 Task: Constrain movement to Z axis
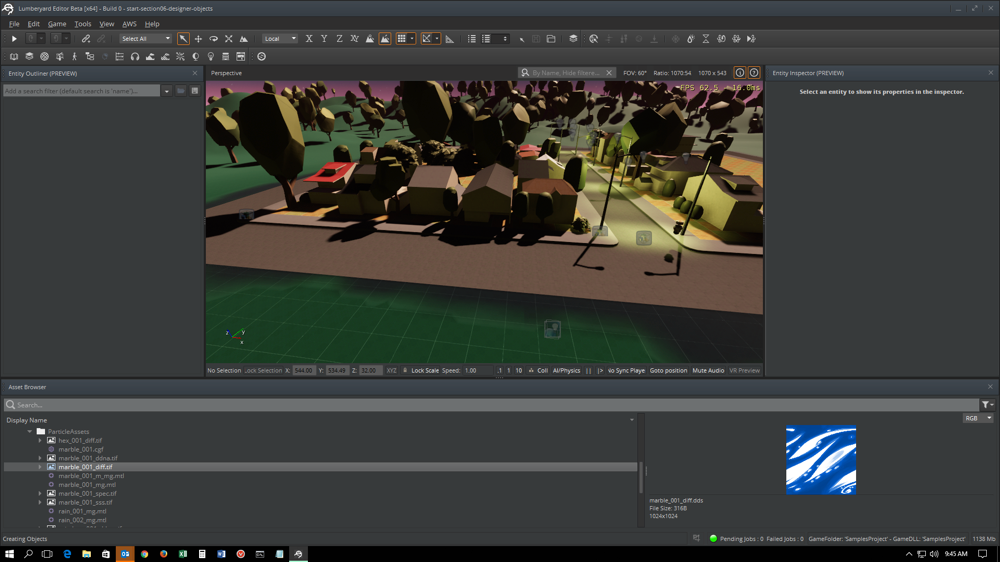[339, 39]
